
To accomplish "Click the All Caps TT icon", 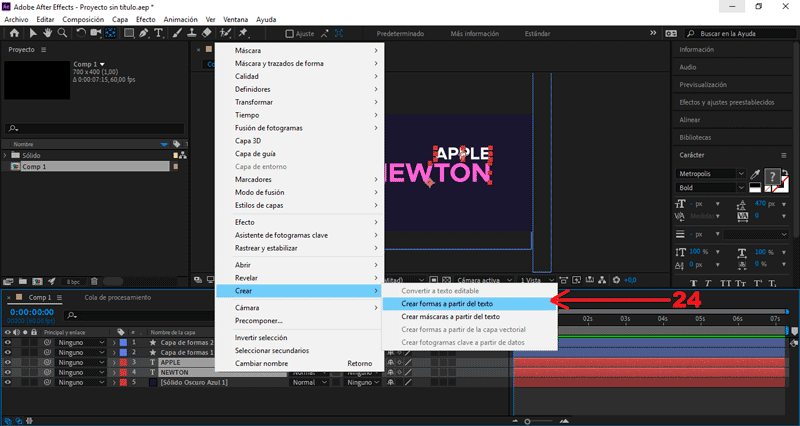I will [726, 284].
